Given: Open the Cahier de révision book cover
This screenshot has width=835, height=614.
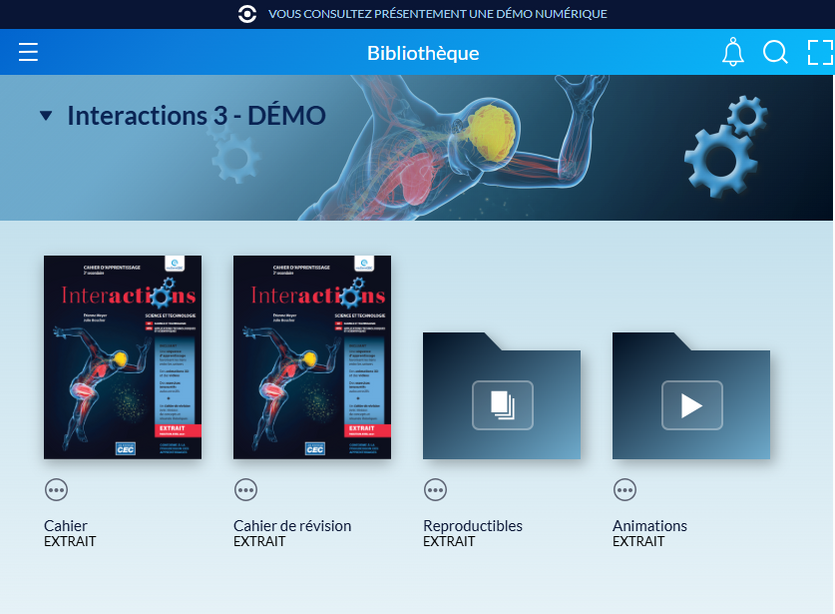Looking at the screenshot, I should 312,357.
